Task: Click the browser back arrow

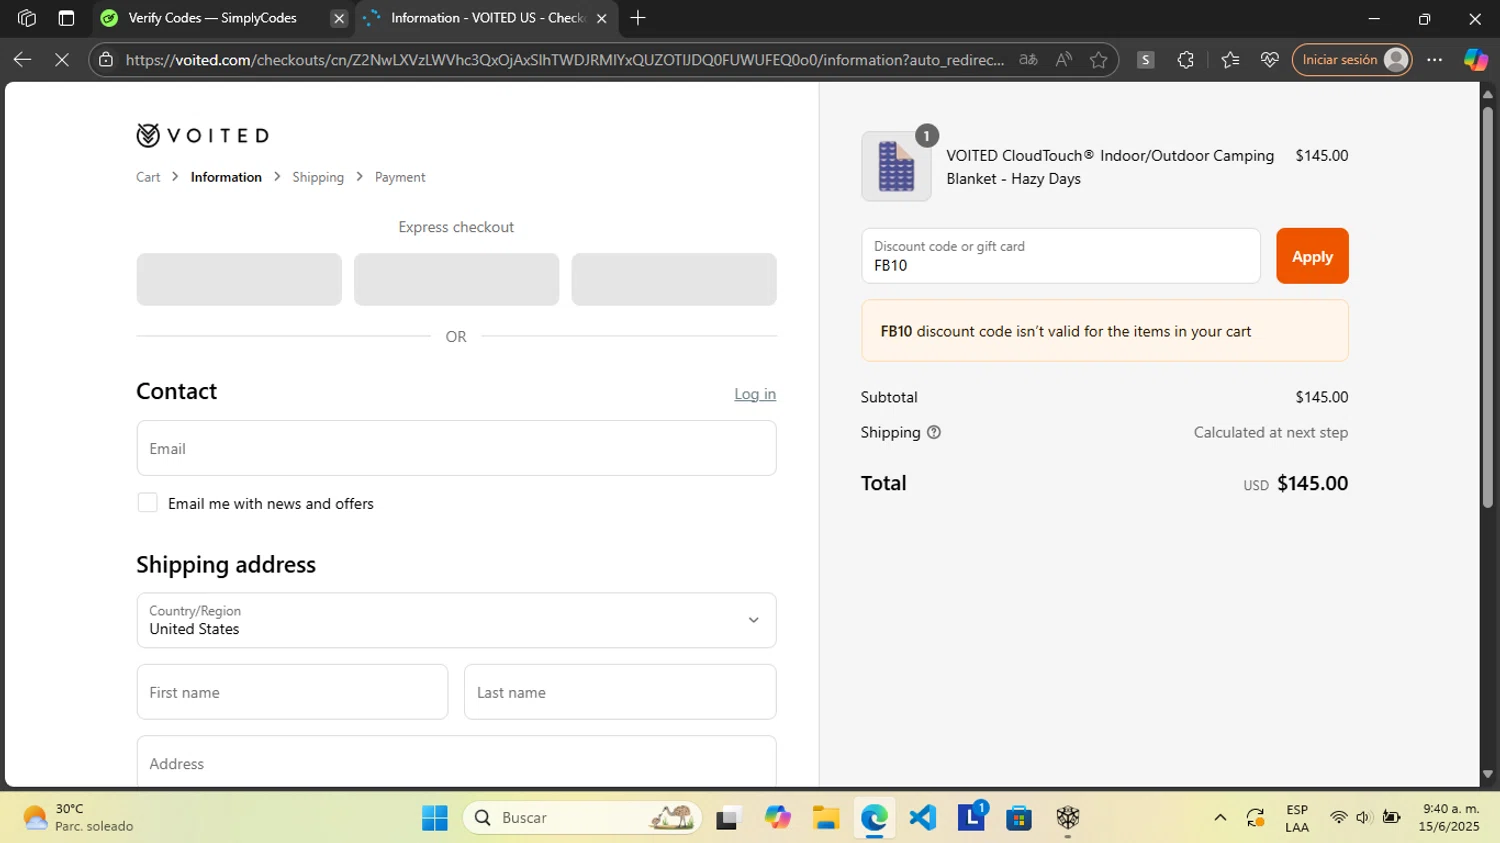Action: [x=22, y=60]
